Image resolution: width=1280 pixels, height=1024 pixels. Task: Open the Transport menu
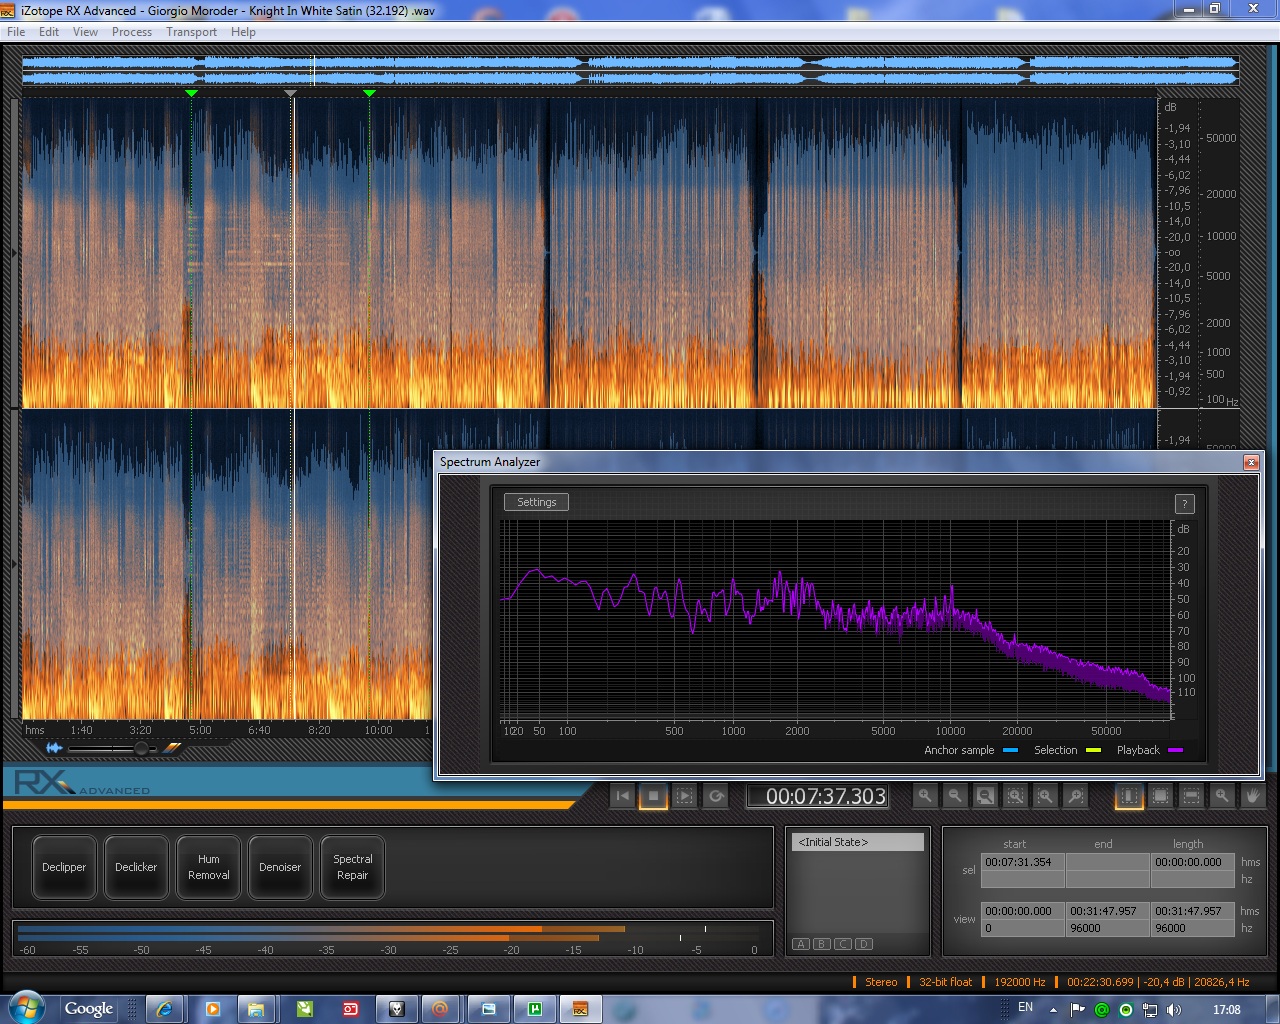pyautogui.click(x=191, y=32)
